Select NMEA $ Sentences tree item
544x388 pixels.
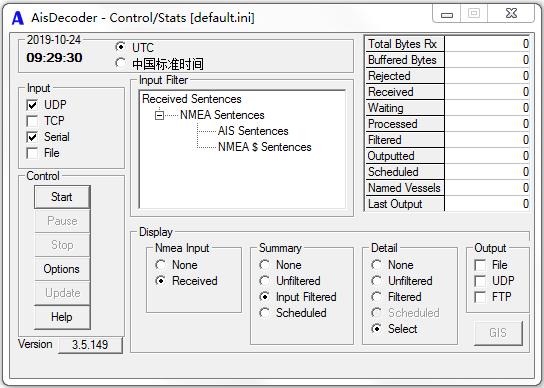(264, 147)
